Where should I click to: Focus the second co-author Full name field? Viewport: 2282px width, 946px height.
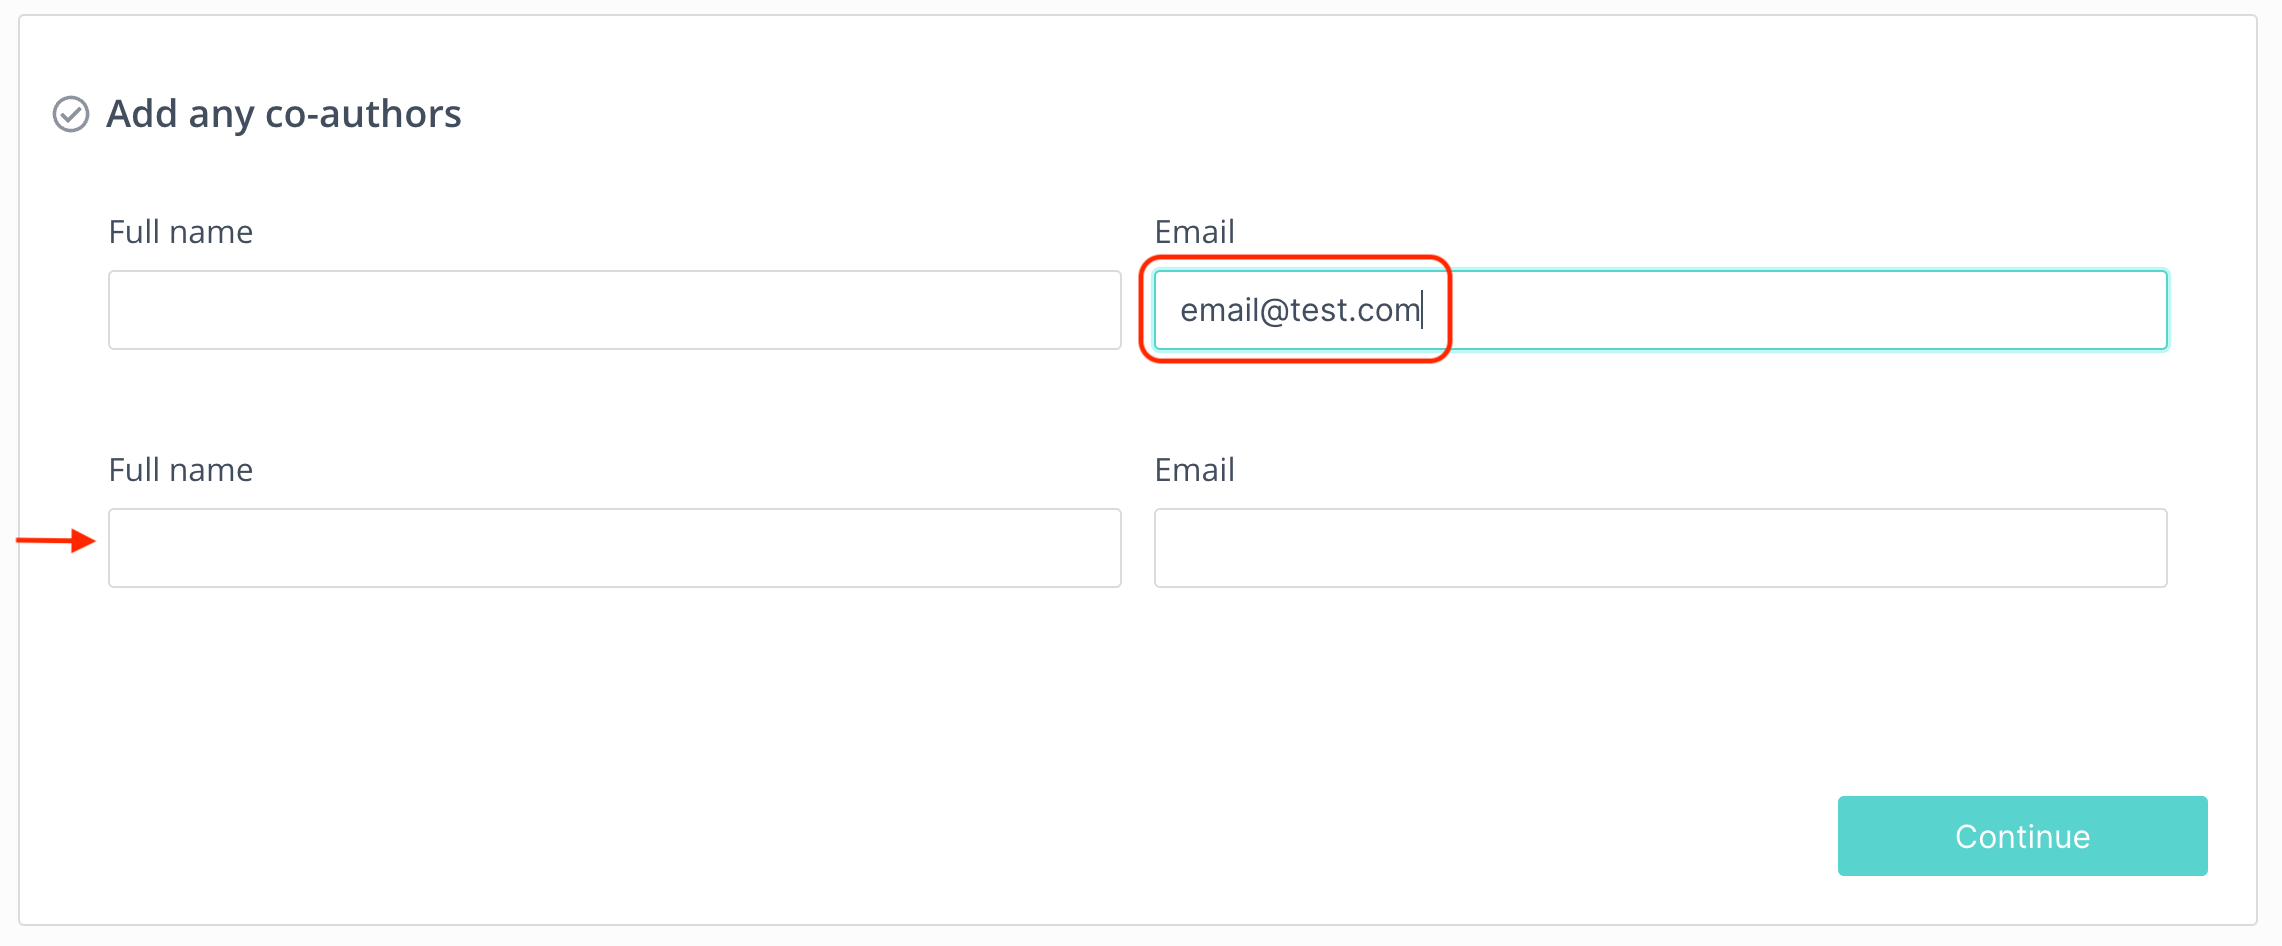click(x=614, y=548)
